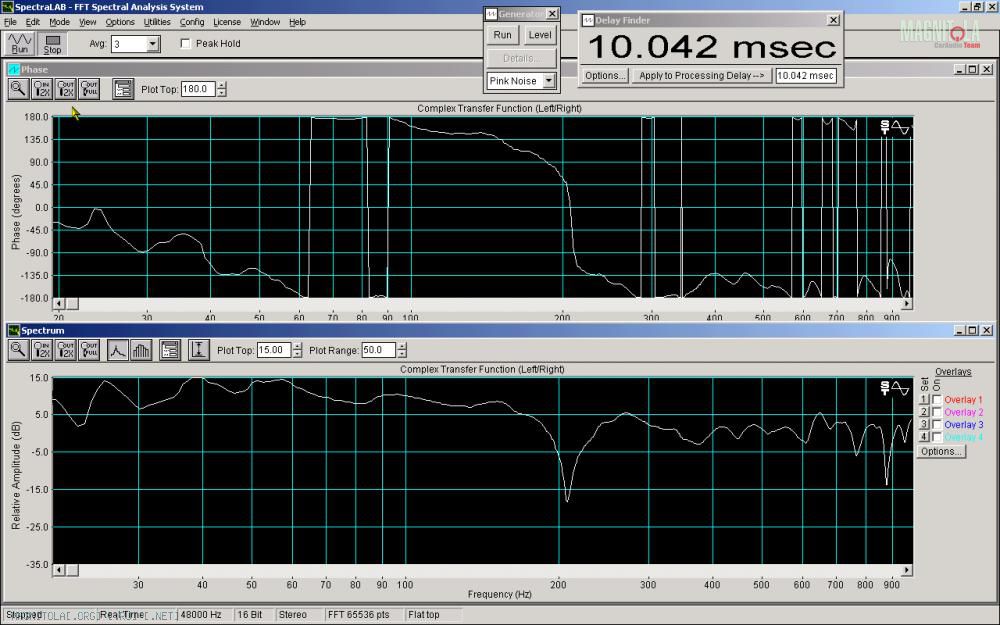Image resolution: width=1000 pixels, height=625 pixels.
Task: Click the Phase plot scrollbar left arrow
Action: (58, 304)
